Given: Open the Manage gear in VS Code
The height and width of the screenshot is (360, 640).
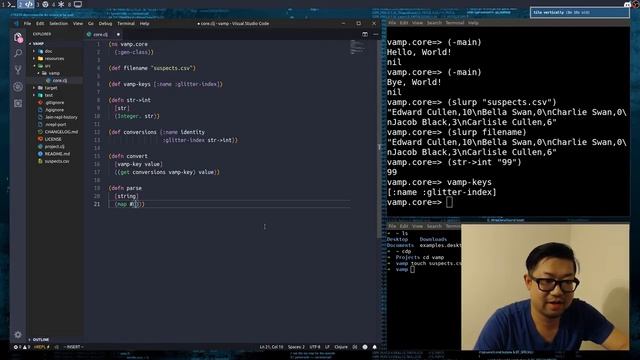Looking at the screenshot, I should tap(18, 335).
